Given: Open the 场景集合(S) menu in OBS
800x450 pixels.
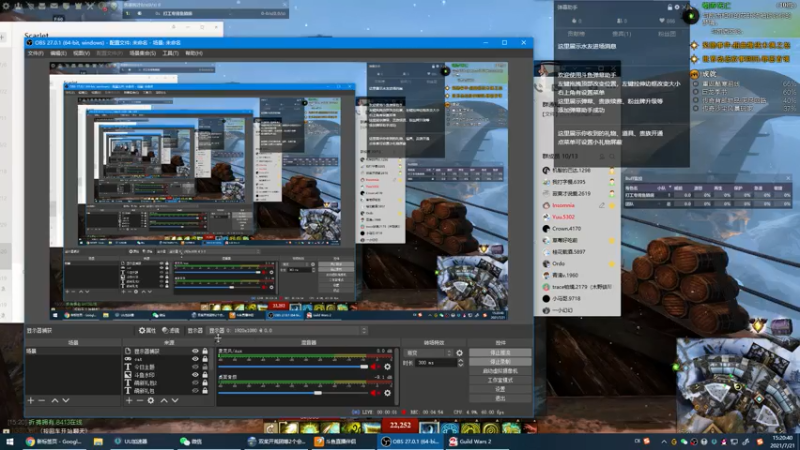Looking at the screenshot, I should 142,53.
